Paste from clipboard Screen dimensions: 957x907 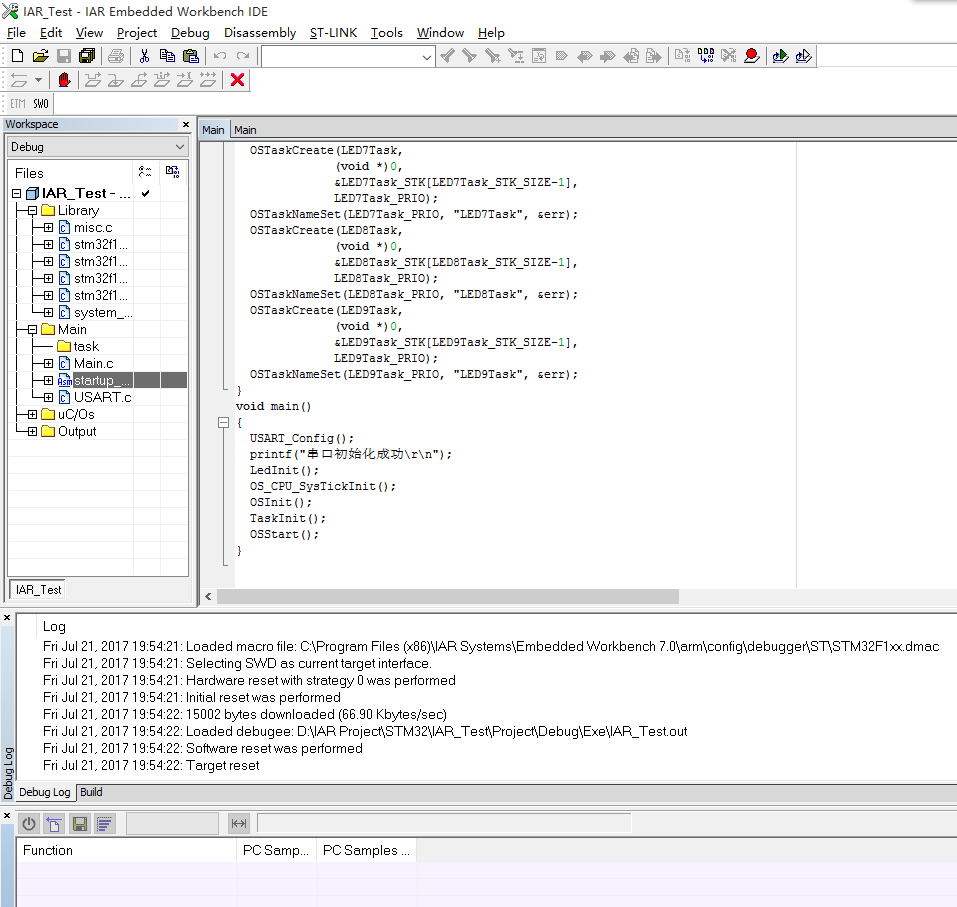click(x=190, y=56)
